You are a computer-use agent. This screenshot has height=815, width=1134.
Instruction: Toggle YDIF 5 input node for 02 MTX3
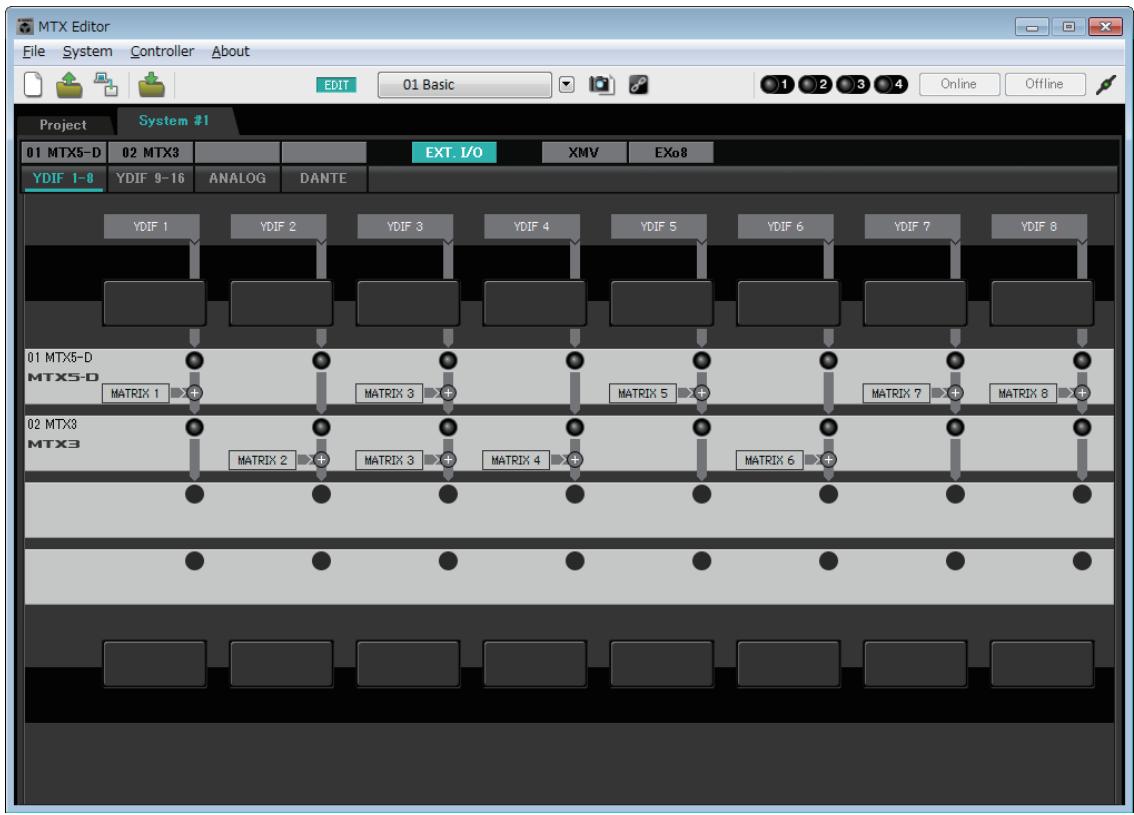point(702,427)
